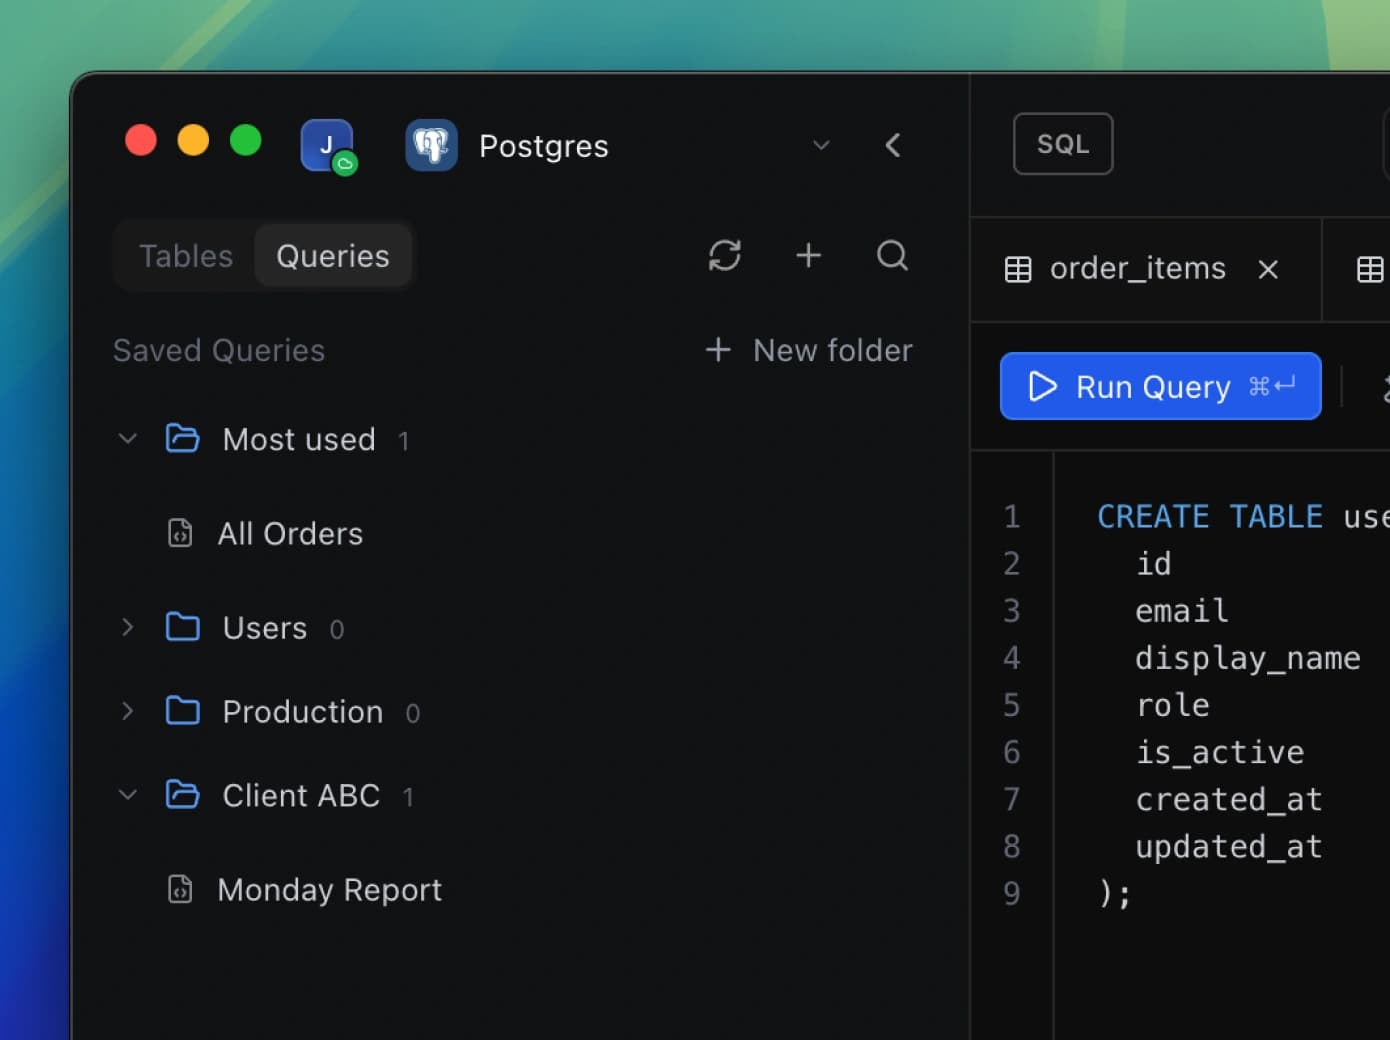The height and width of the screenshot is (1040, 1390).
Task: Create a New folder for queries
Action: [808, 350]
